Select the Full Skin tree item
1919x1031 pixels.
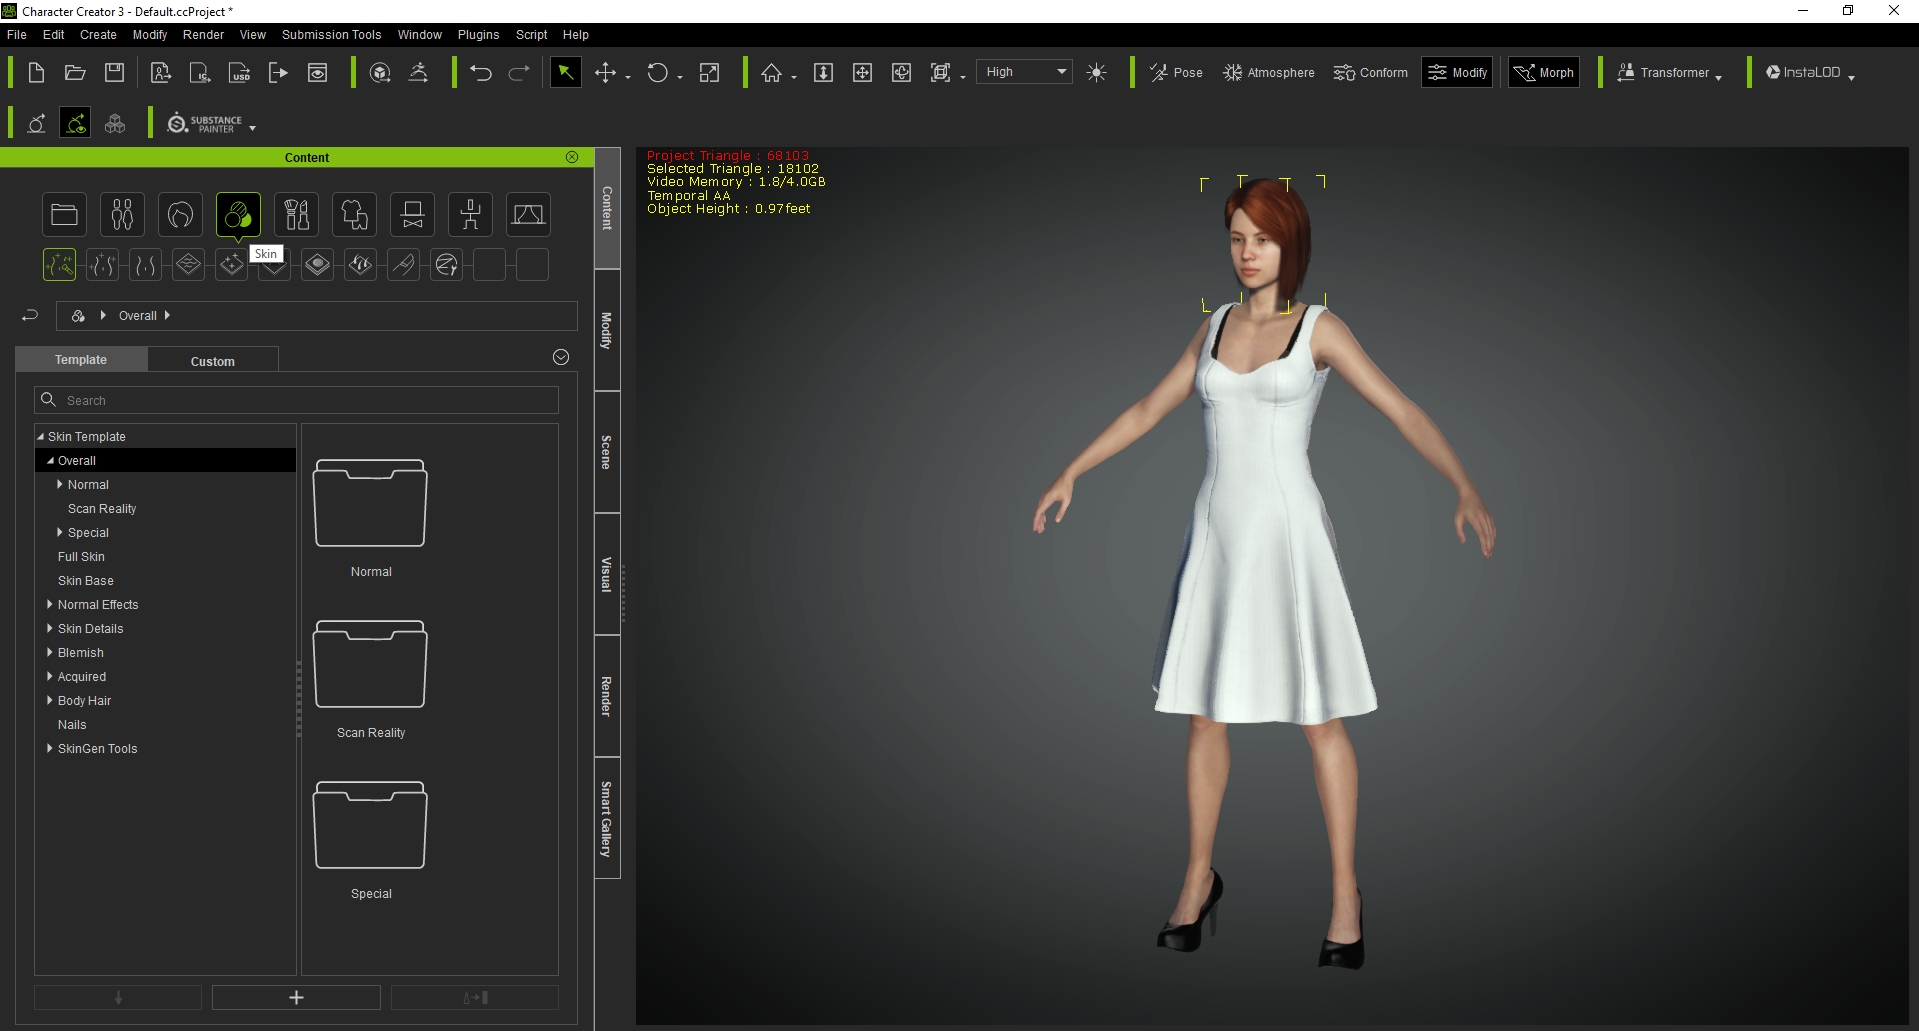(x=81, y=556)
